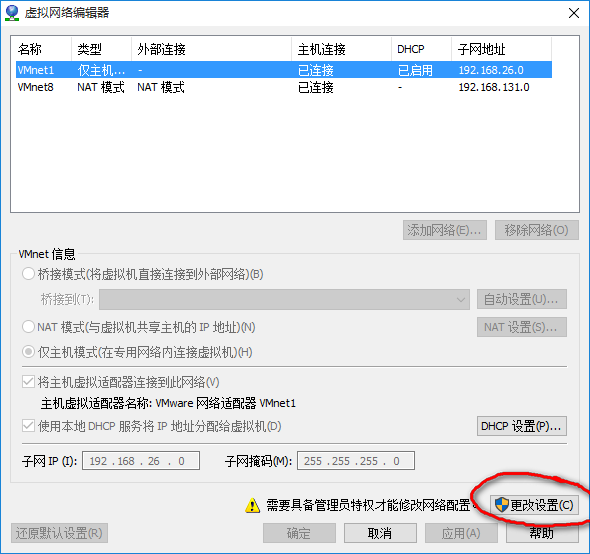Image resolution: width=590 pixels, height=554 pixels.
Task: Click the 应用(A) button
Action: tap(461, 533)
